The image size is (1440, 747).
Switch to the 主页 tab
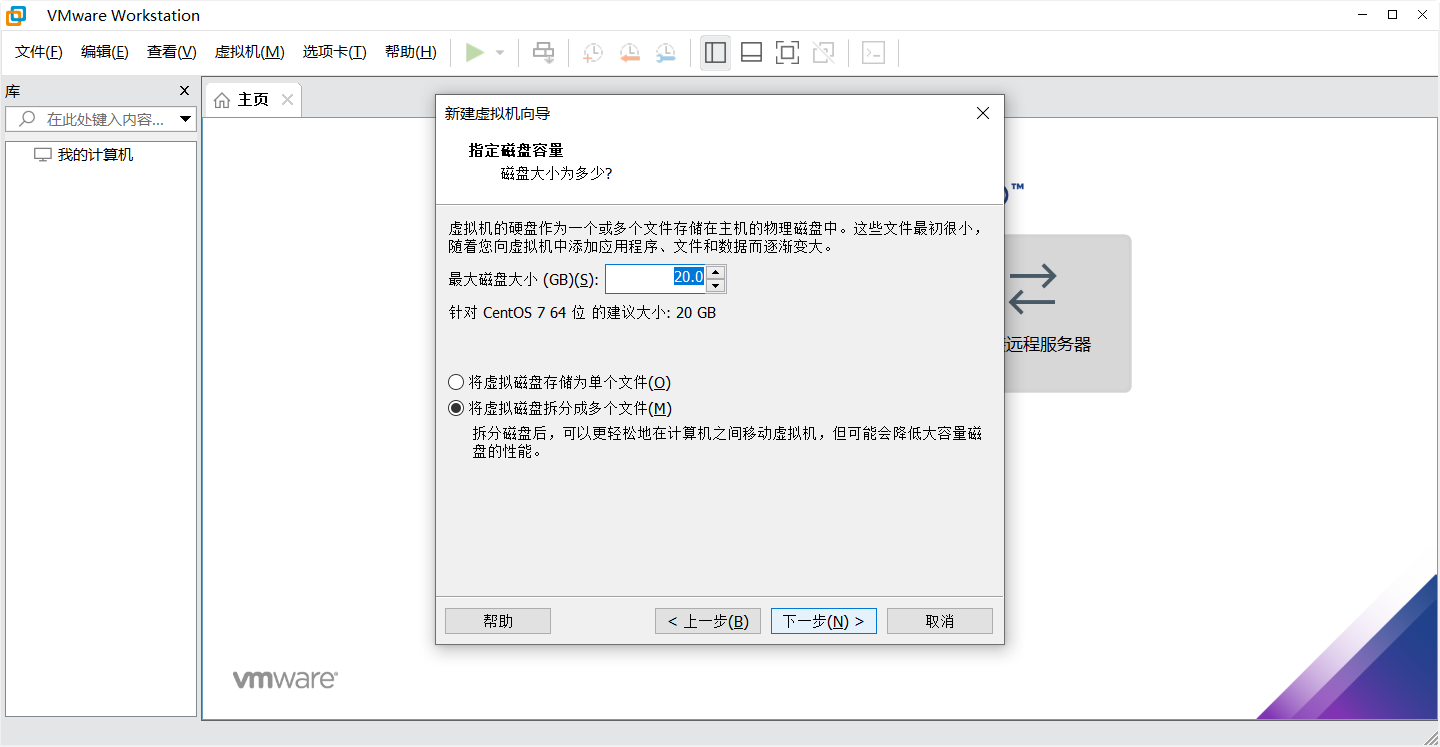click(x=252, y=99)
